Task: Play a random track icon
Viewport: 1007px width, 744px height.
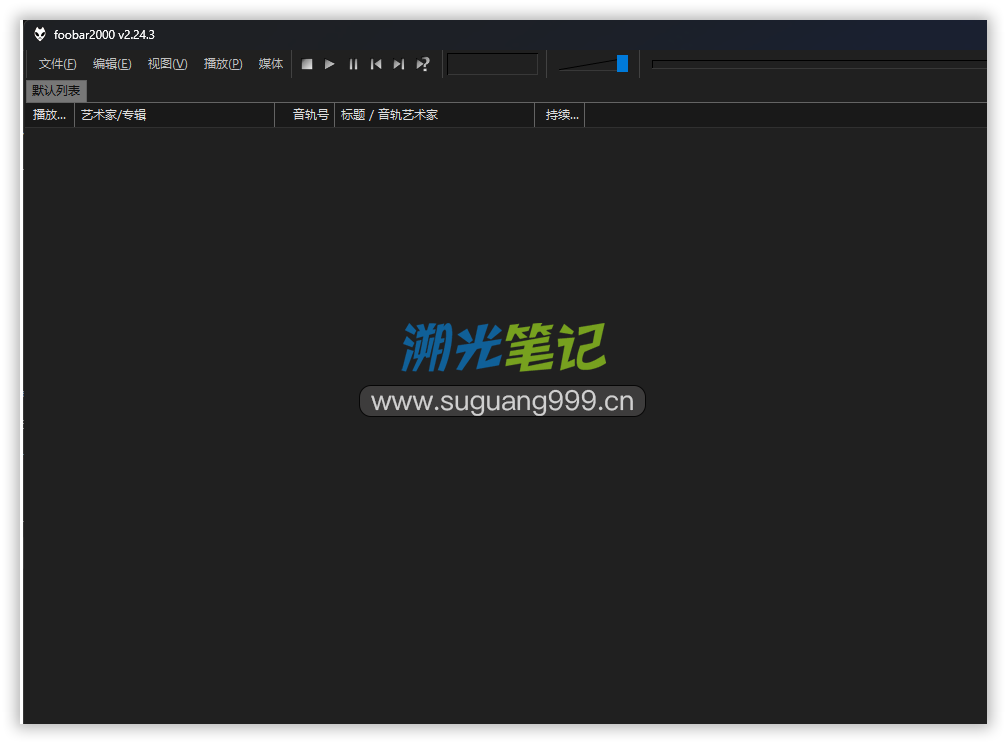Action: tap(423, 64)
